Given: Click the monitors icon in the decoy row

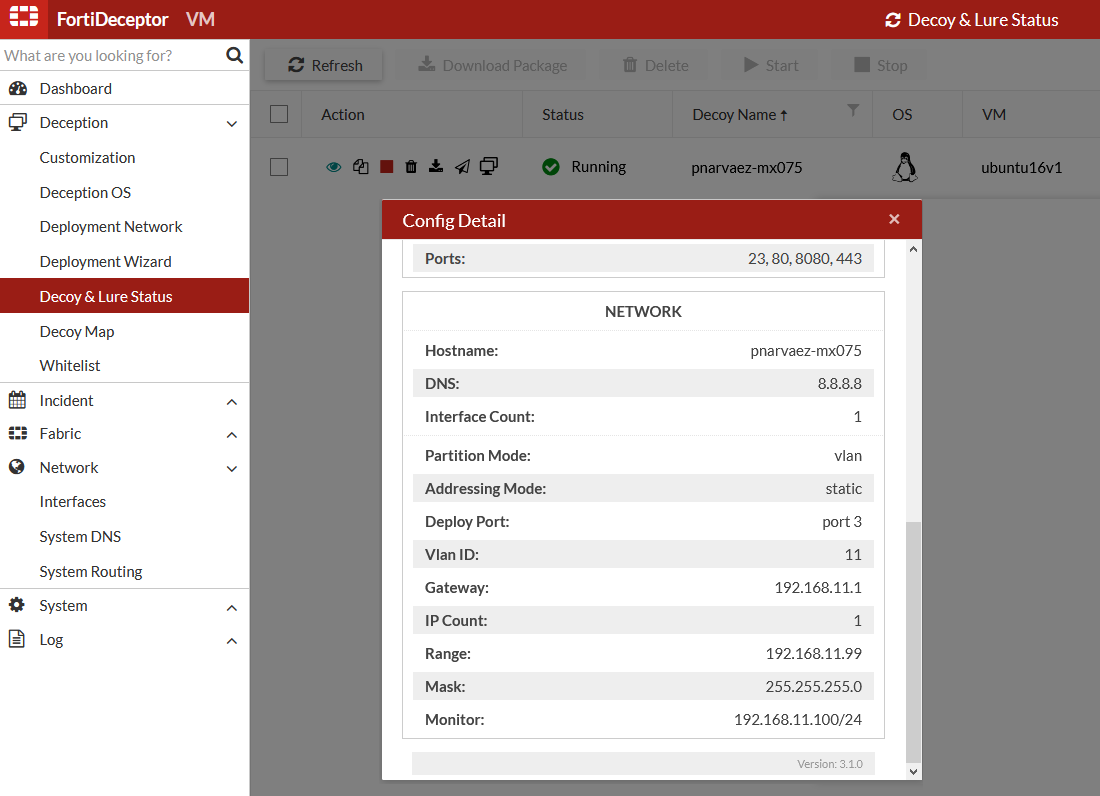Looking at the screenshot, I should pos(489,167).
